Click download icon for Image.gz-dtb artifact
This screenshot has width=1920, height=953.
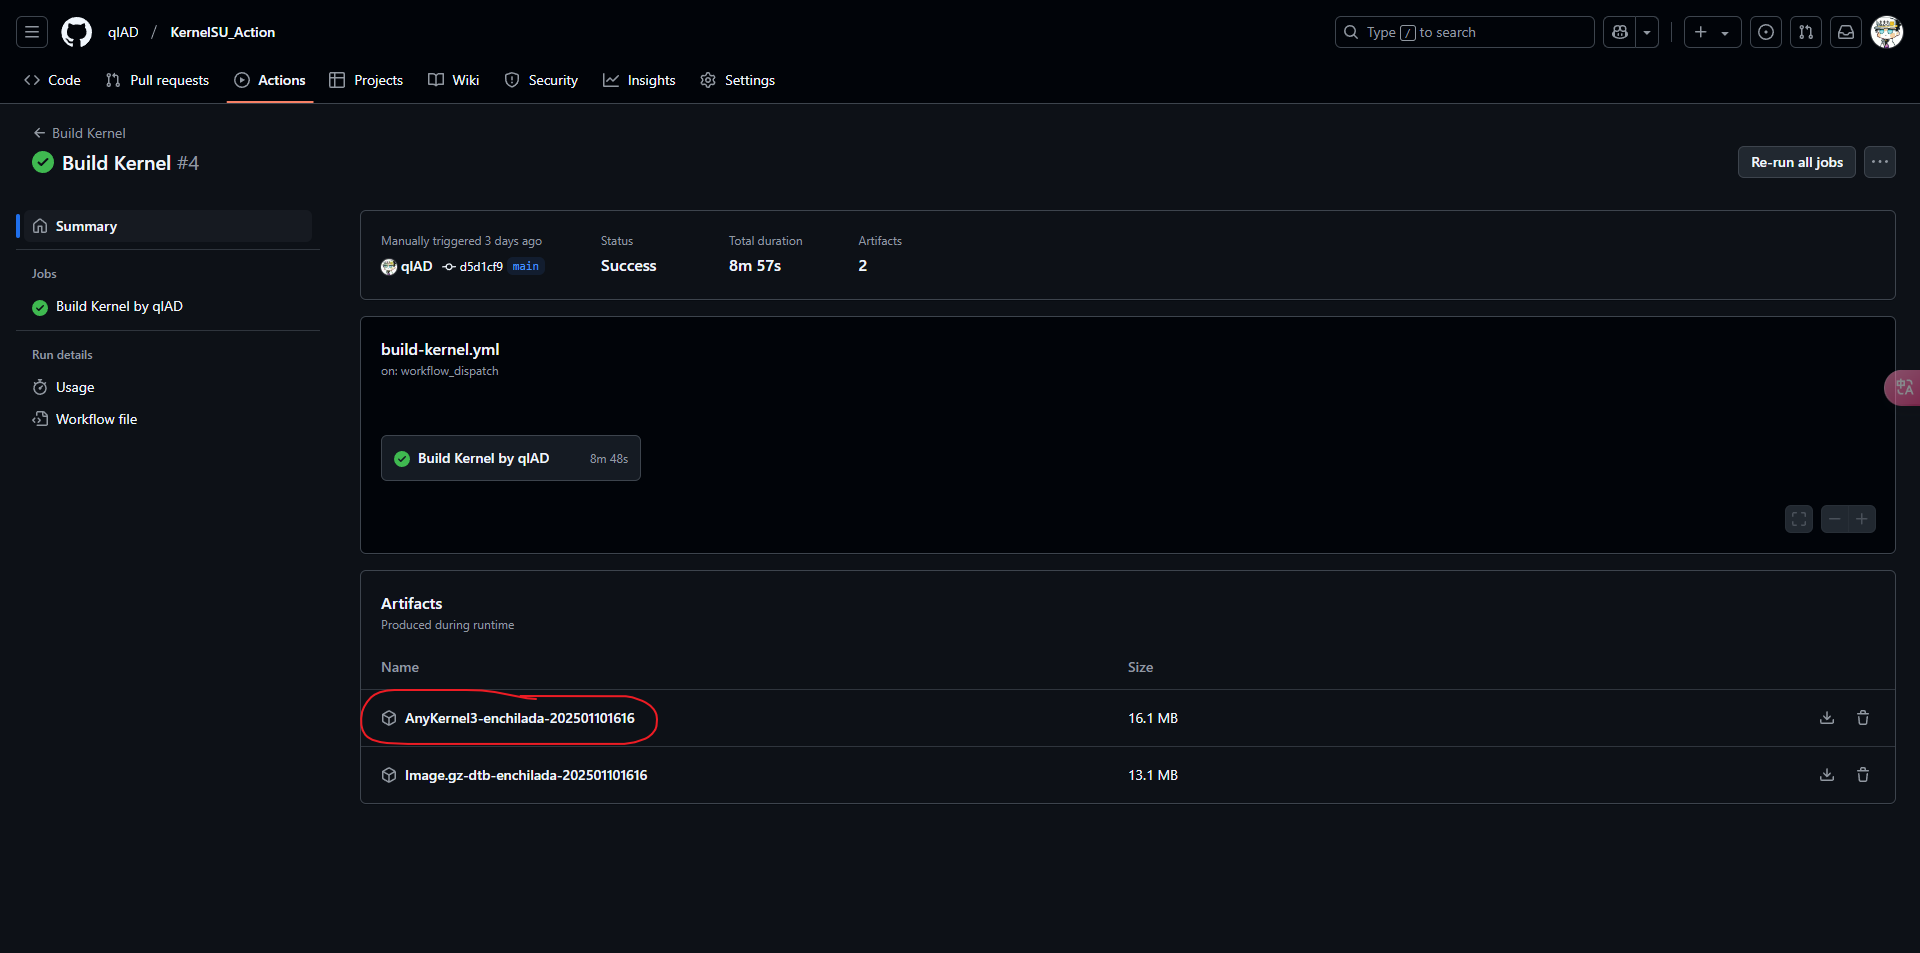[1827, 775]
